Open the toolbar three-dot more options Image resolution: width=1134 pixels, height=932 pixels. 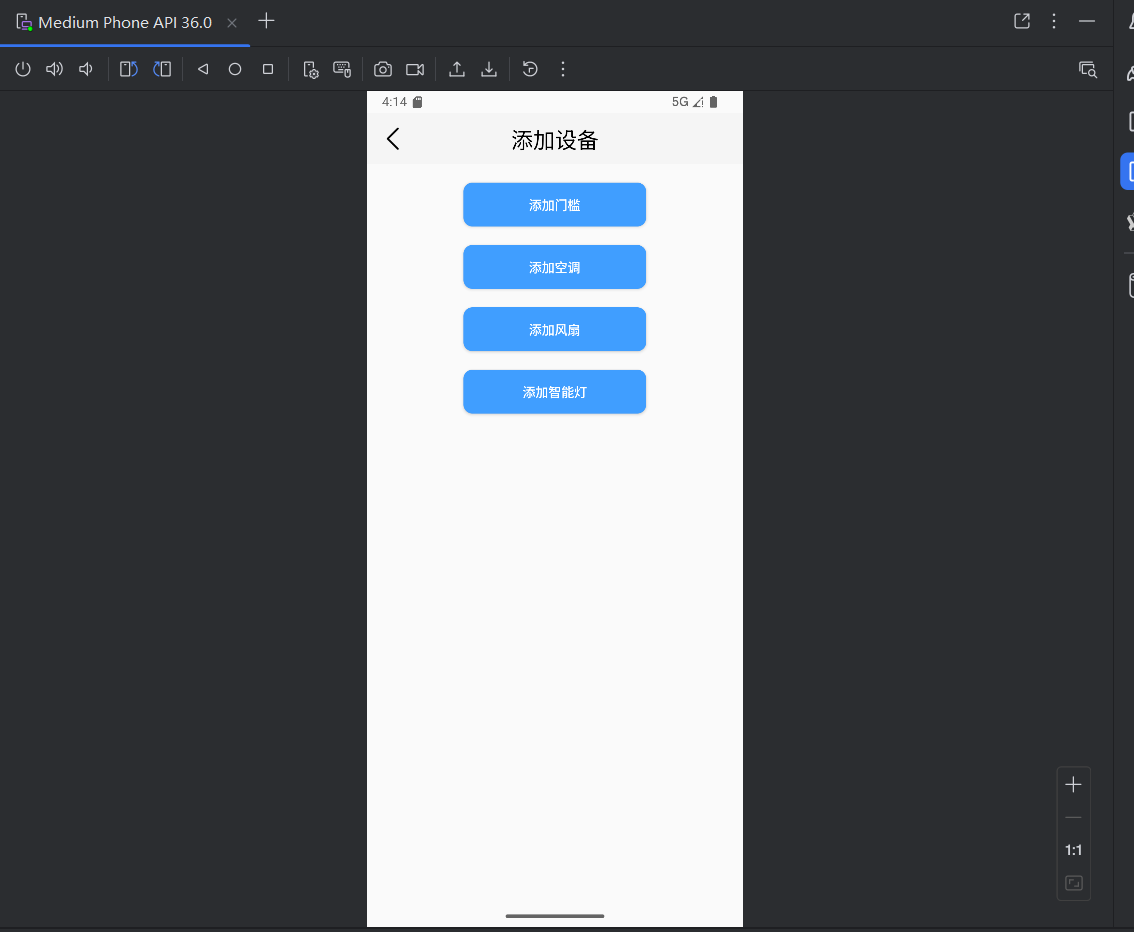[563, 69]
